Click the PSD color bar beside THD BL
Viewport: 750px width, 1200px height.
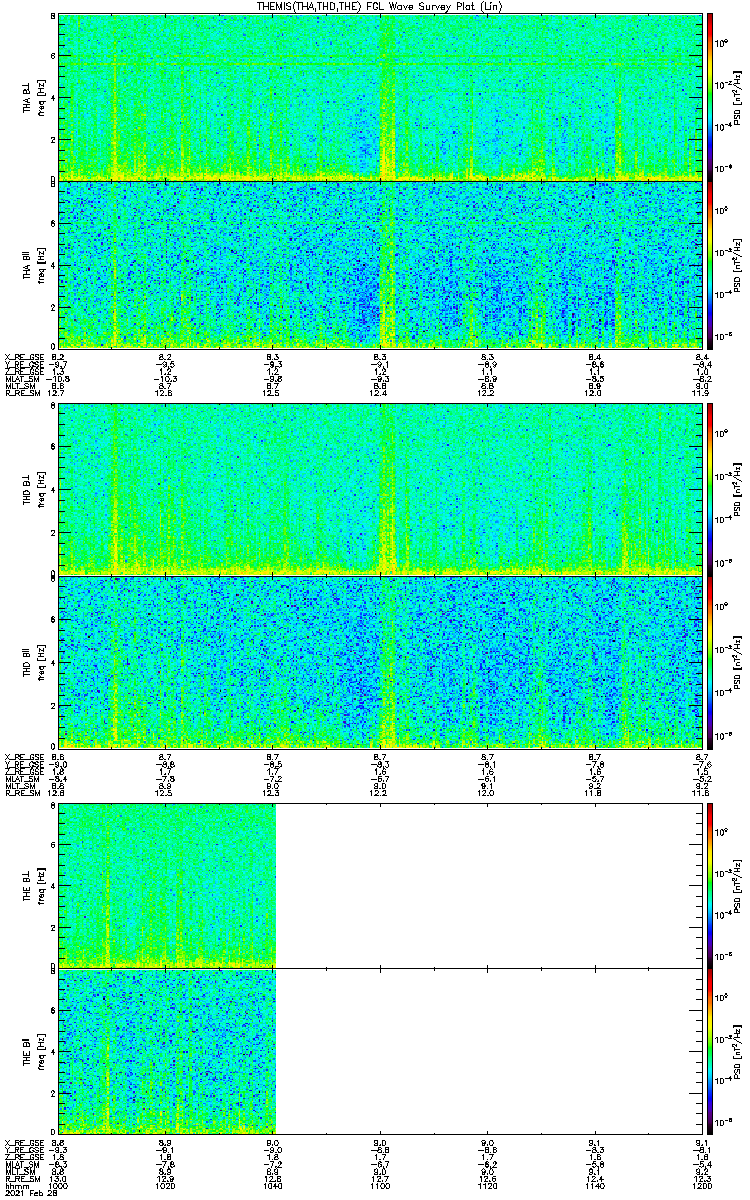point(711,489)
